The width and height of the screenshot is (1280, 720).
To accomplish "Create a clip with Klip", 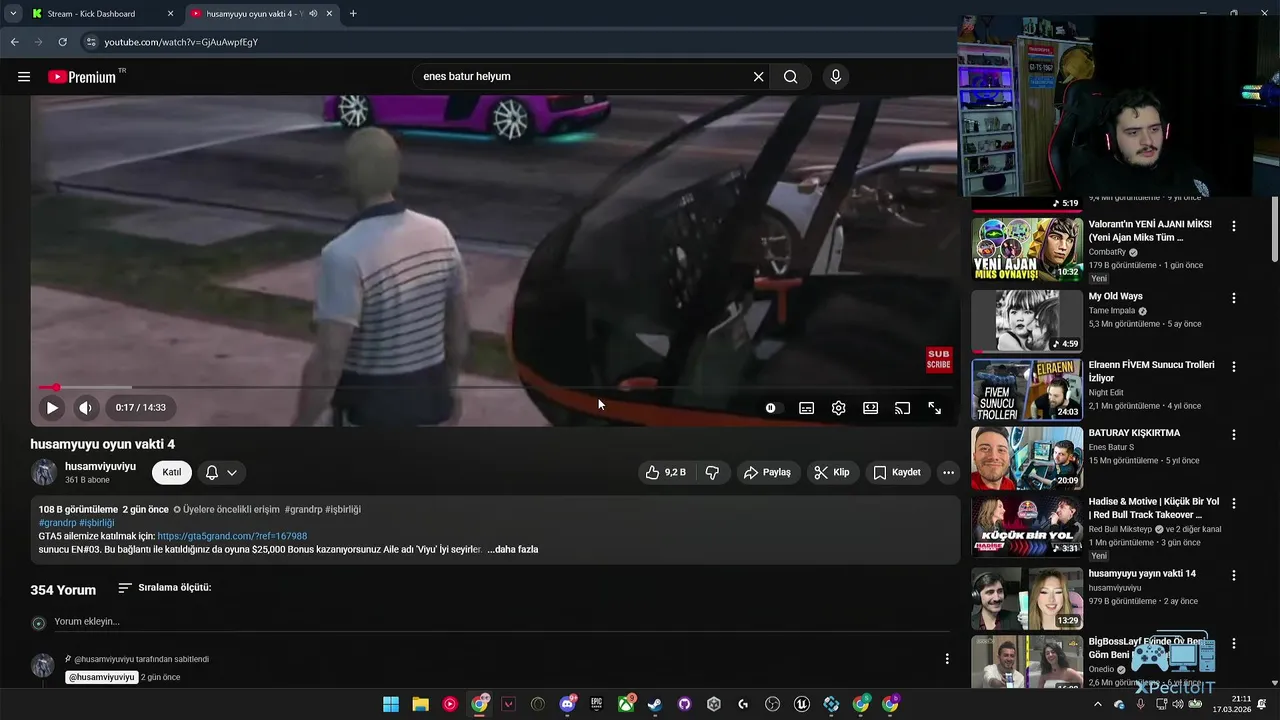I will (x=832, y=472).
